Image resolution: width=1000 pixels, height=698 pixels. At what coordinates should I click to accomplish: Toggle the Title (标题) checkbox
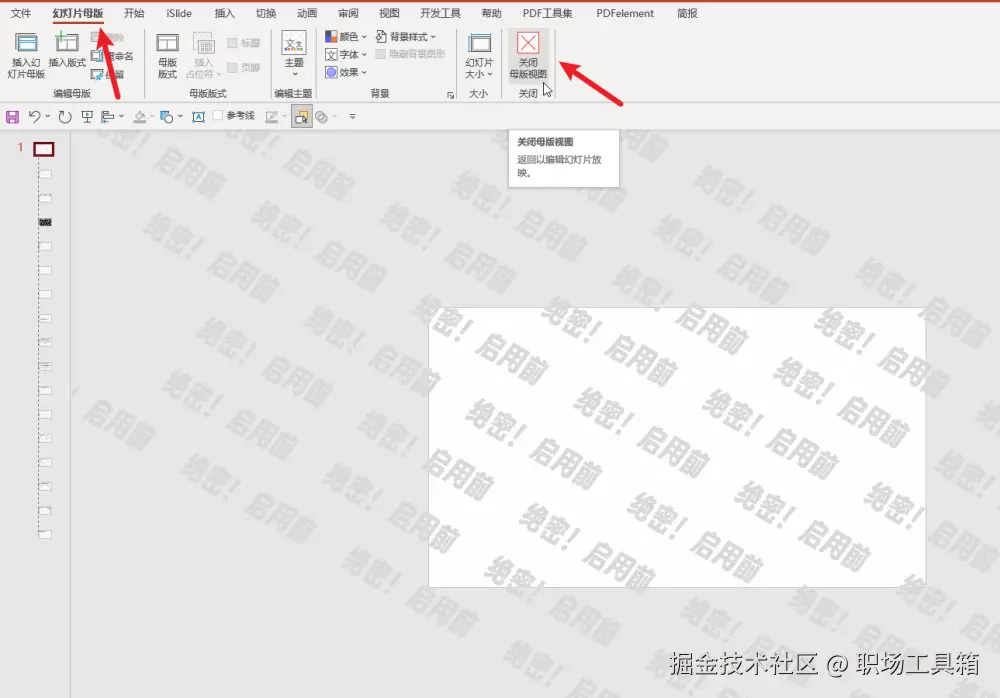coord(232,43)
